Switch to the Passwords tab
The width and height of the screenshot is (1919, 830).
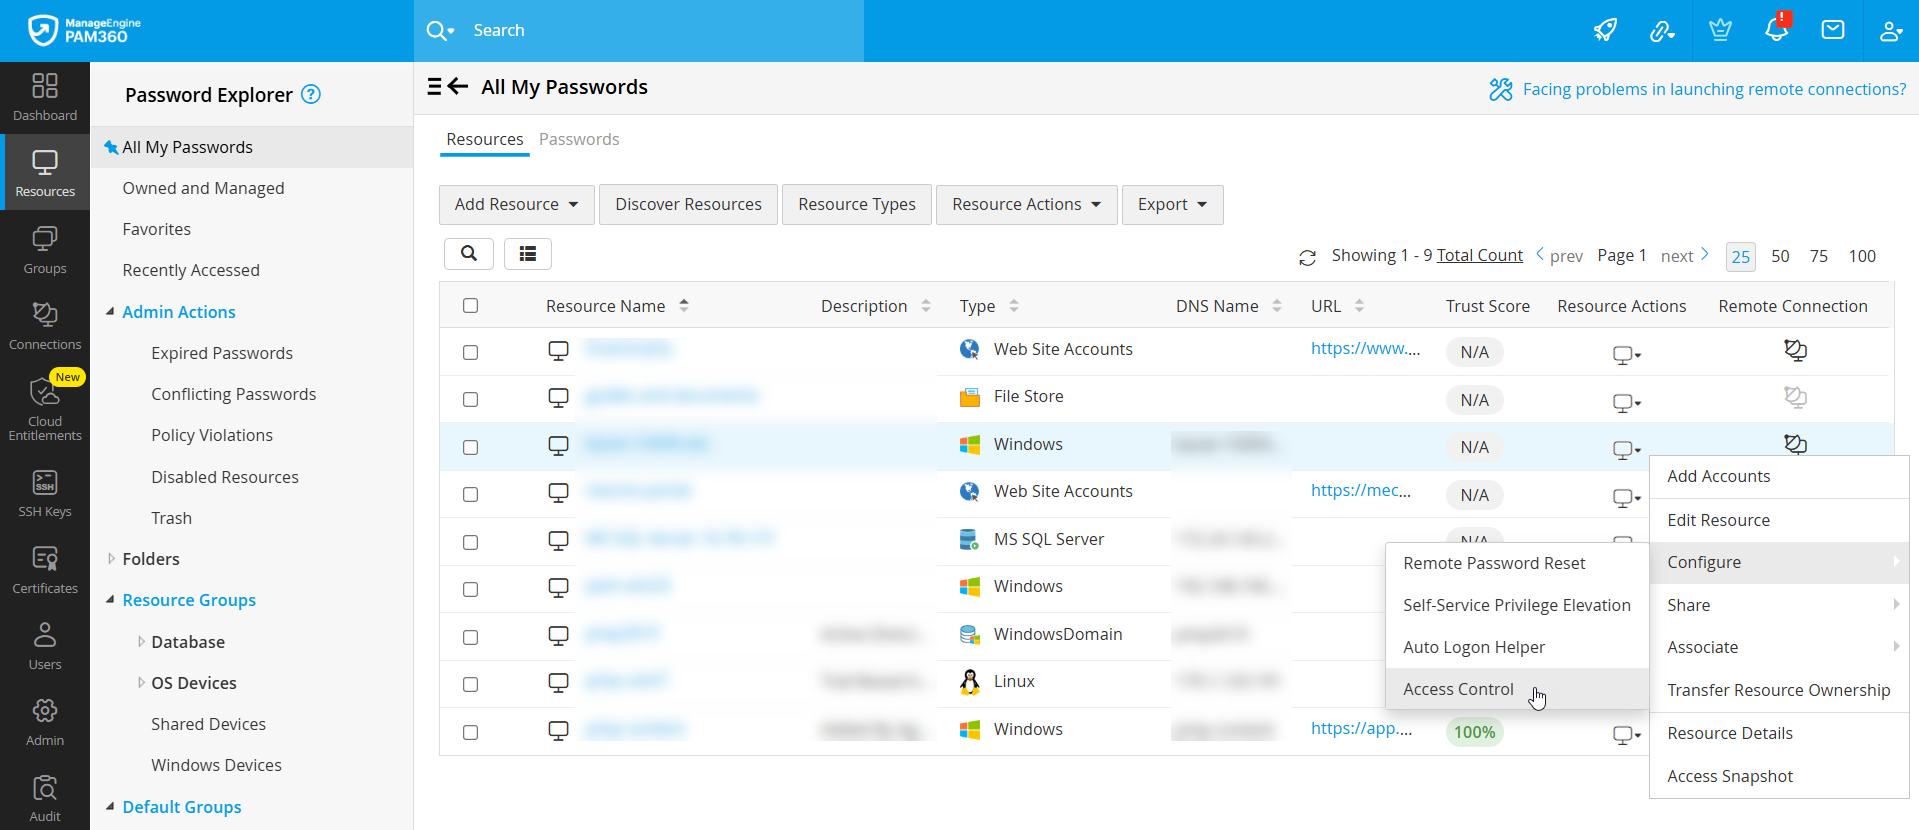[579, 139]
